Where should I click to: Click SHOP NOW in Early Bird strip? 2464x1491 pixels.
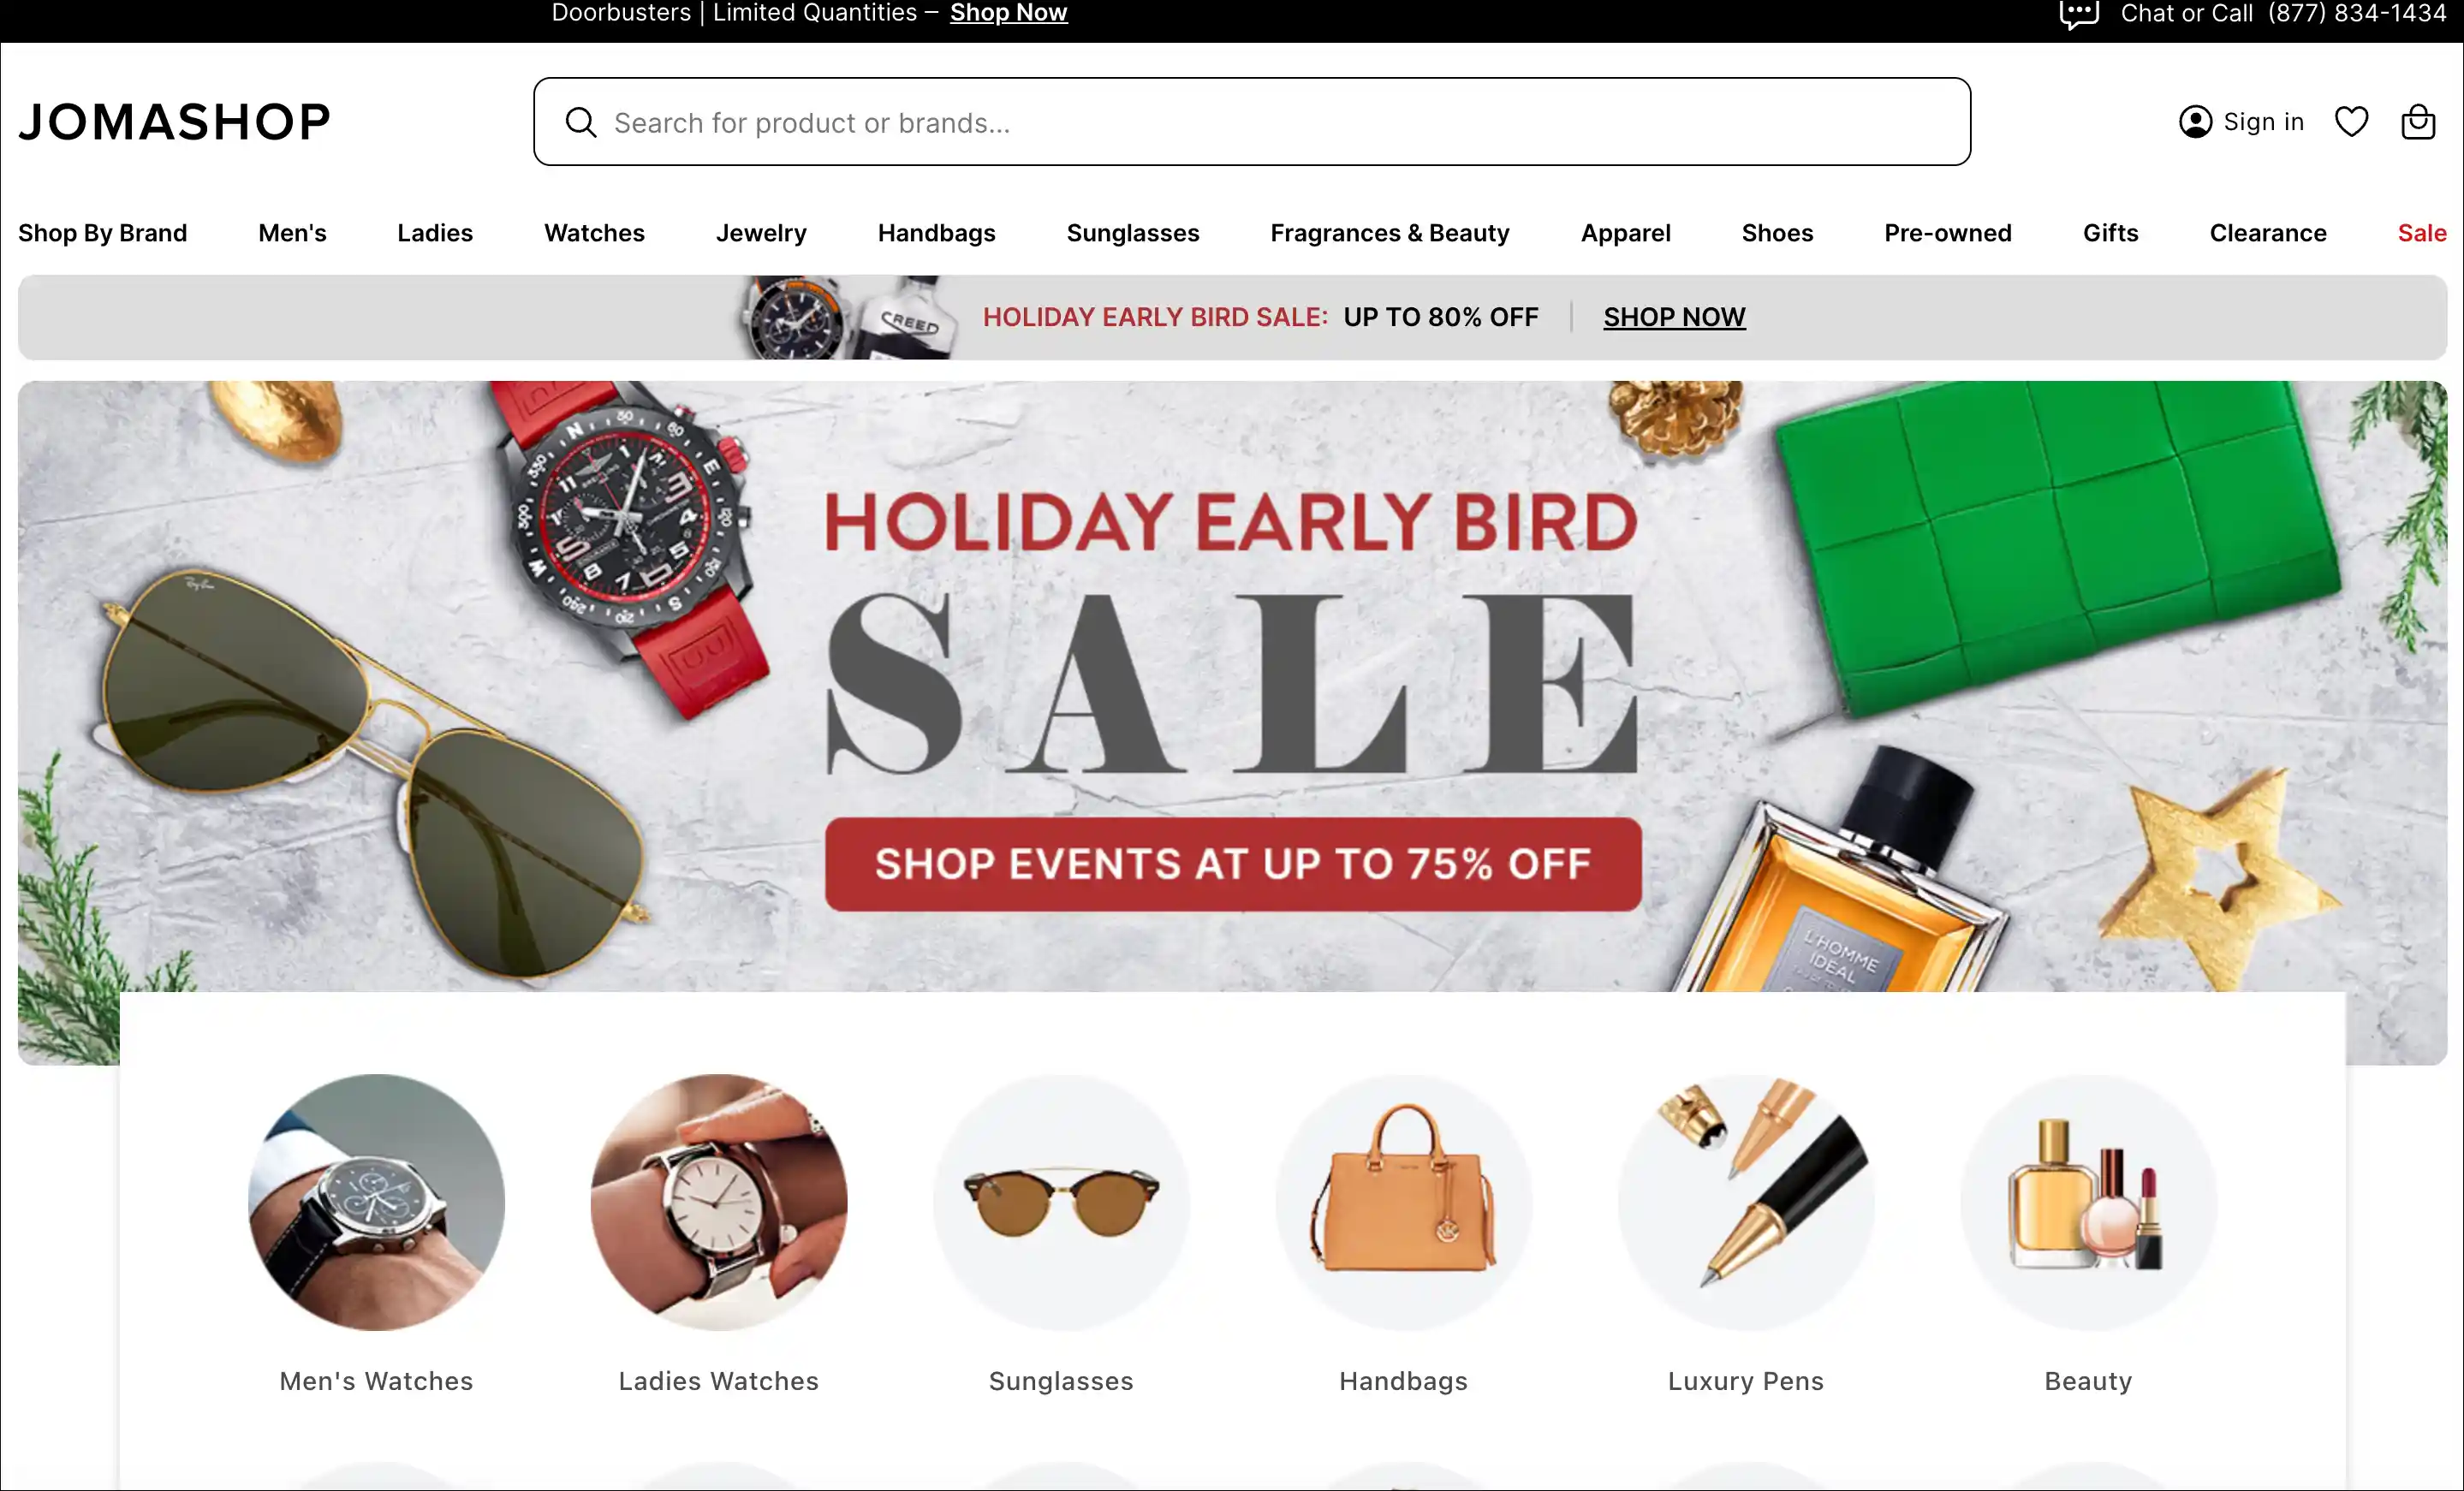point(1674,317)
